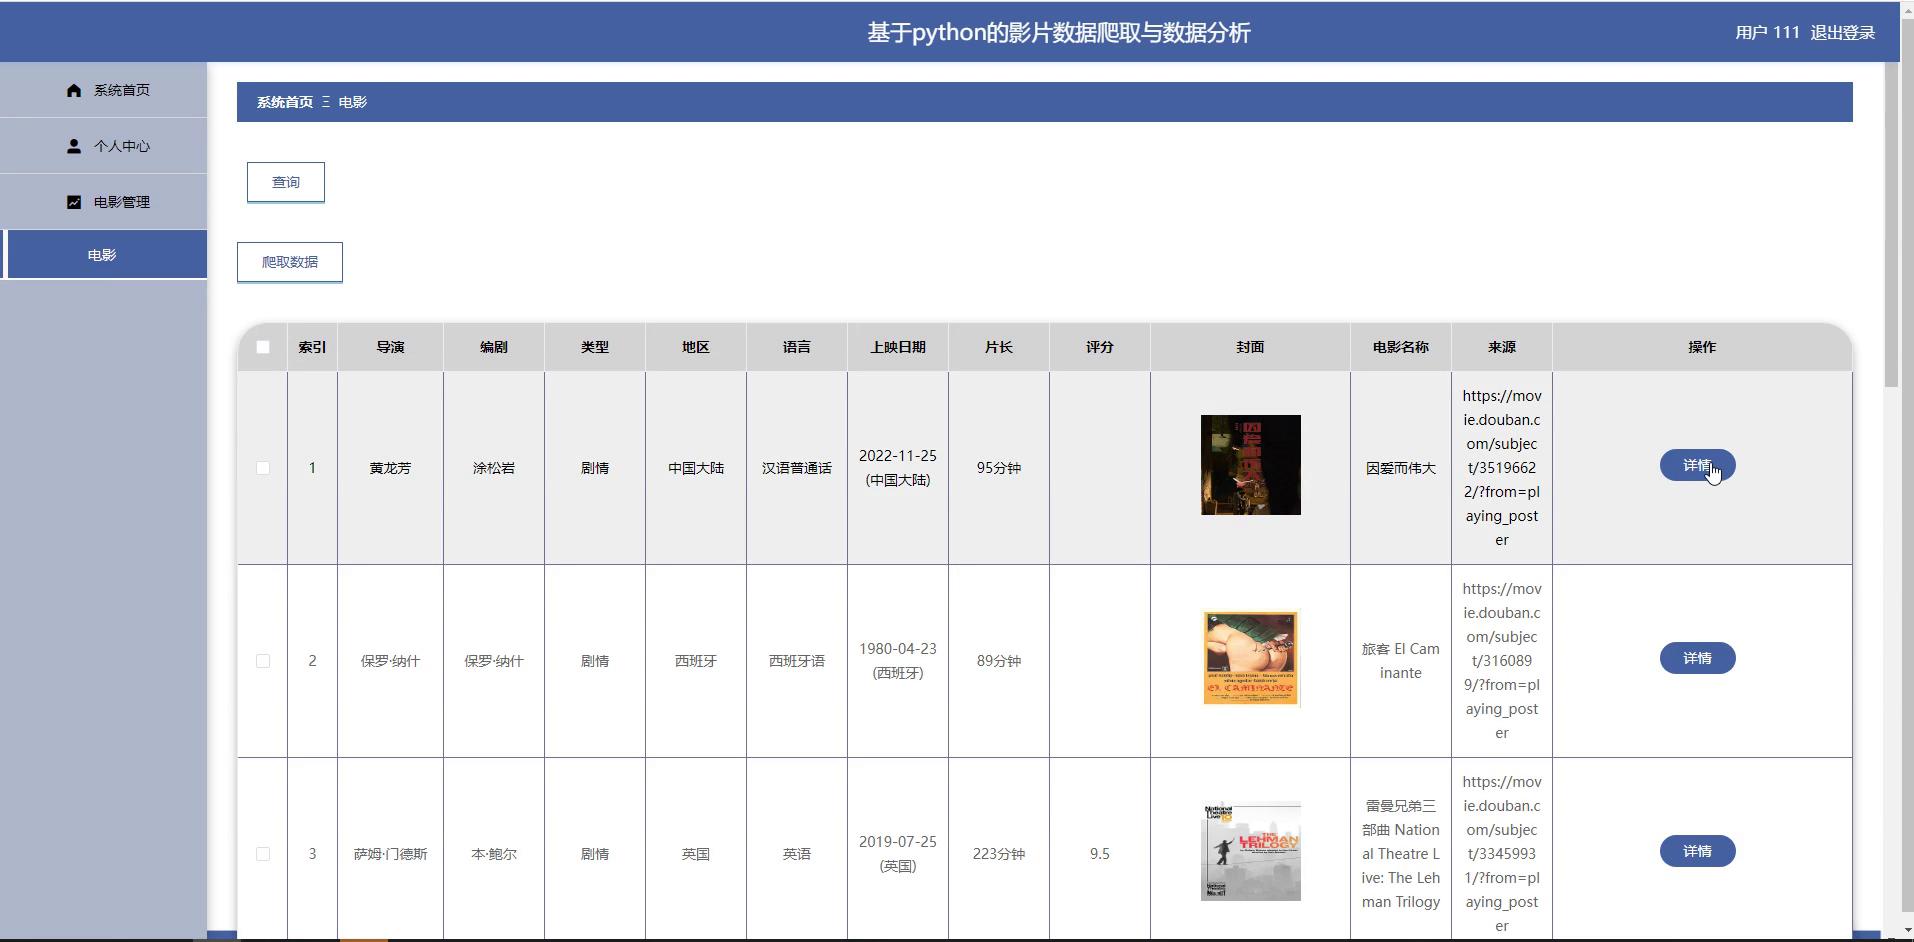Click the 导演 column header
This screenshot has height=942, width=1914.
click(391, 347)
